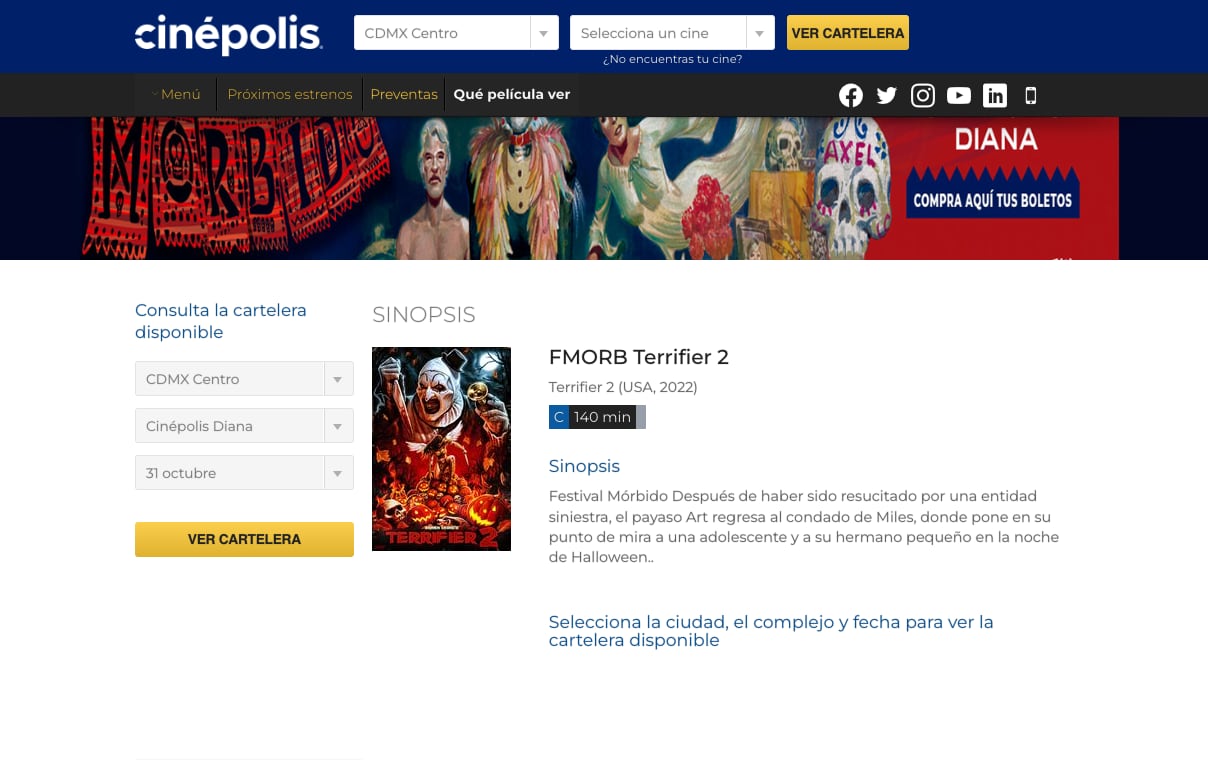The image size is (1208, 760).
Task: Click the yellow header VER CARTELERA button
Action: [x=848, y=33]
